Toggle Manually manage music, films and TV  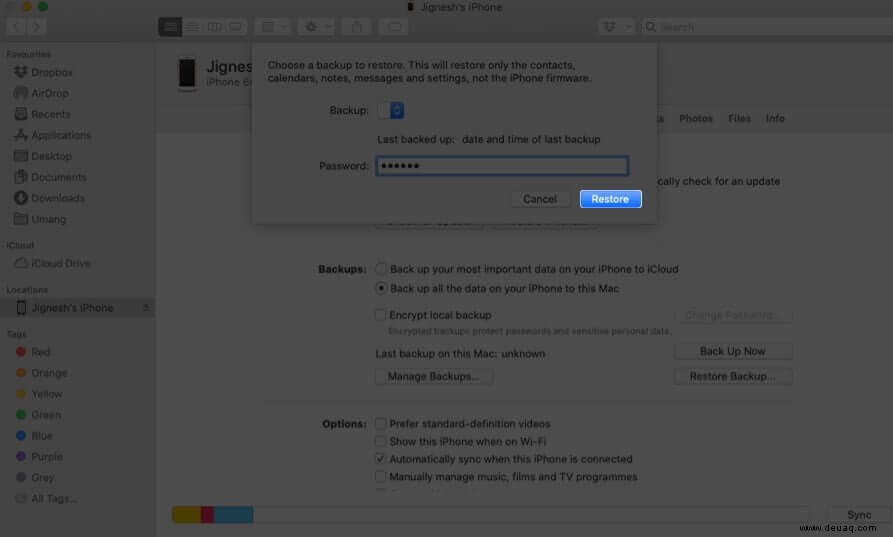click(x=380, y=476)
